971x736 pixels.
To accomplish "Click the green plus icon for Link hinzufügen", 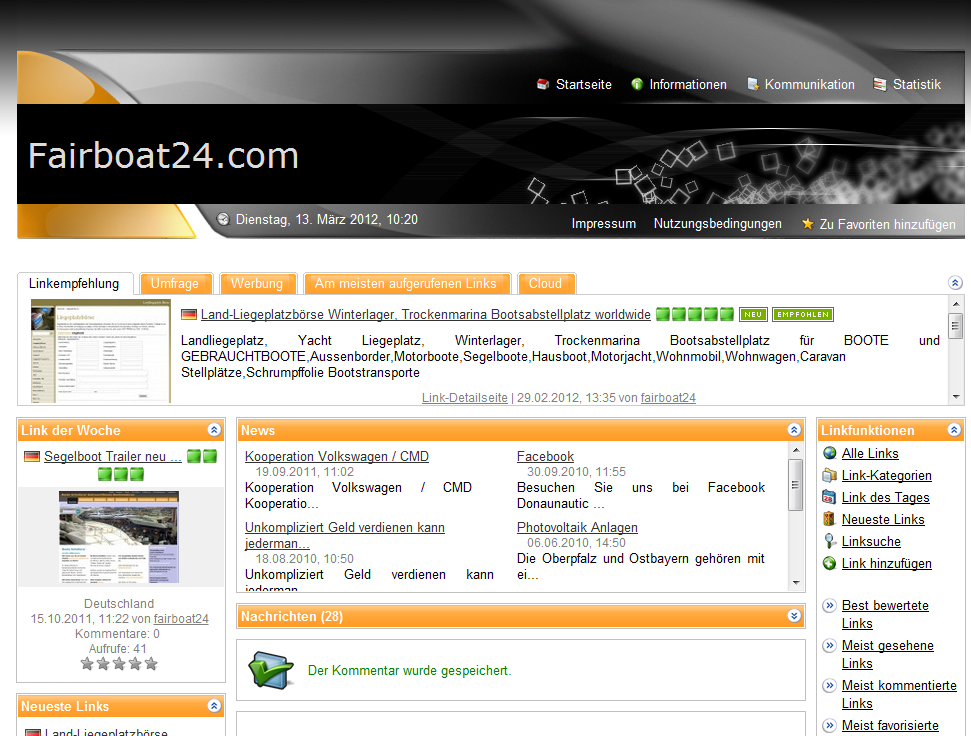I will [x=830, y=563].
